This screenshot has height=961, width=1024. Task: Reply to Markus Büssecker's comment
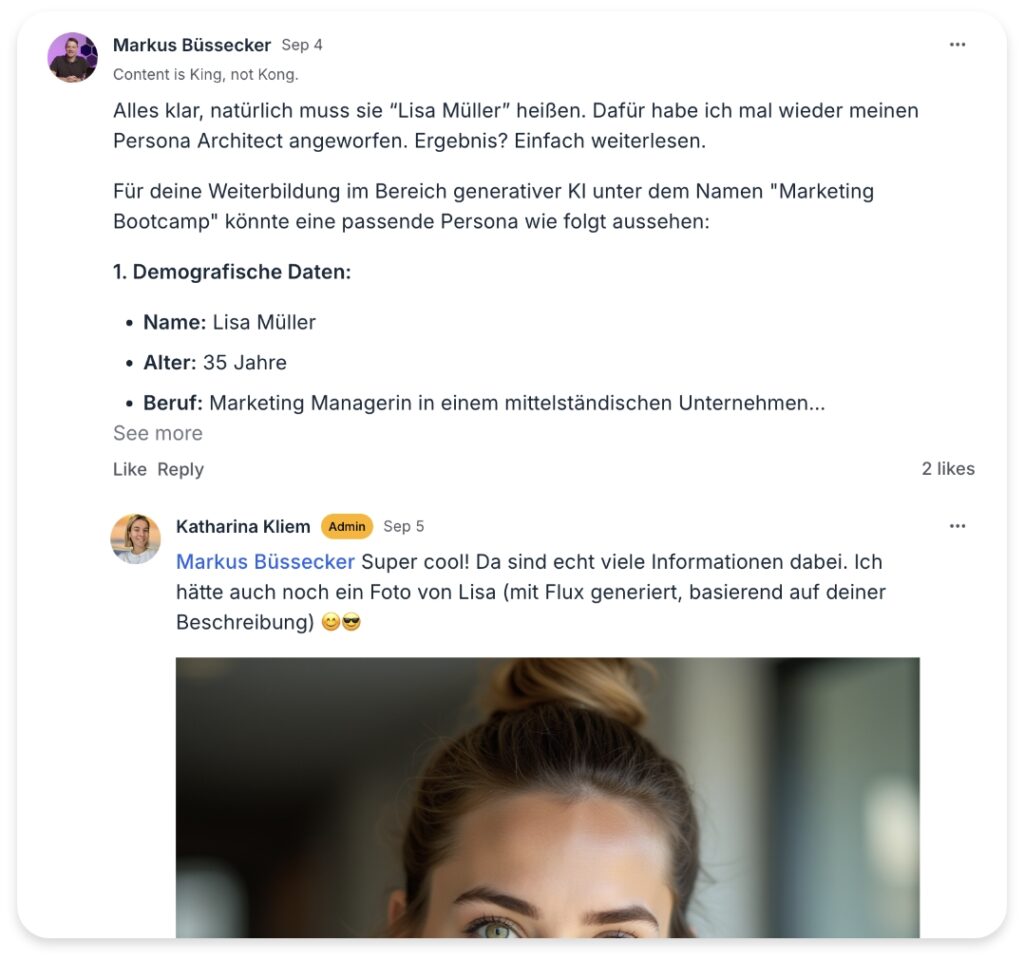[x=180, y=469]
